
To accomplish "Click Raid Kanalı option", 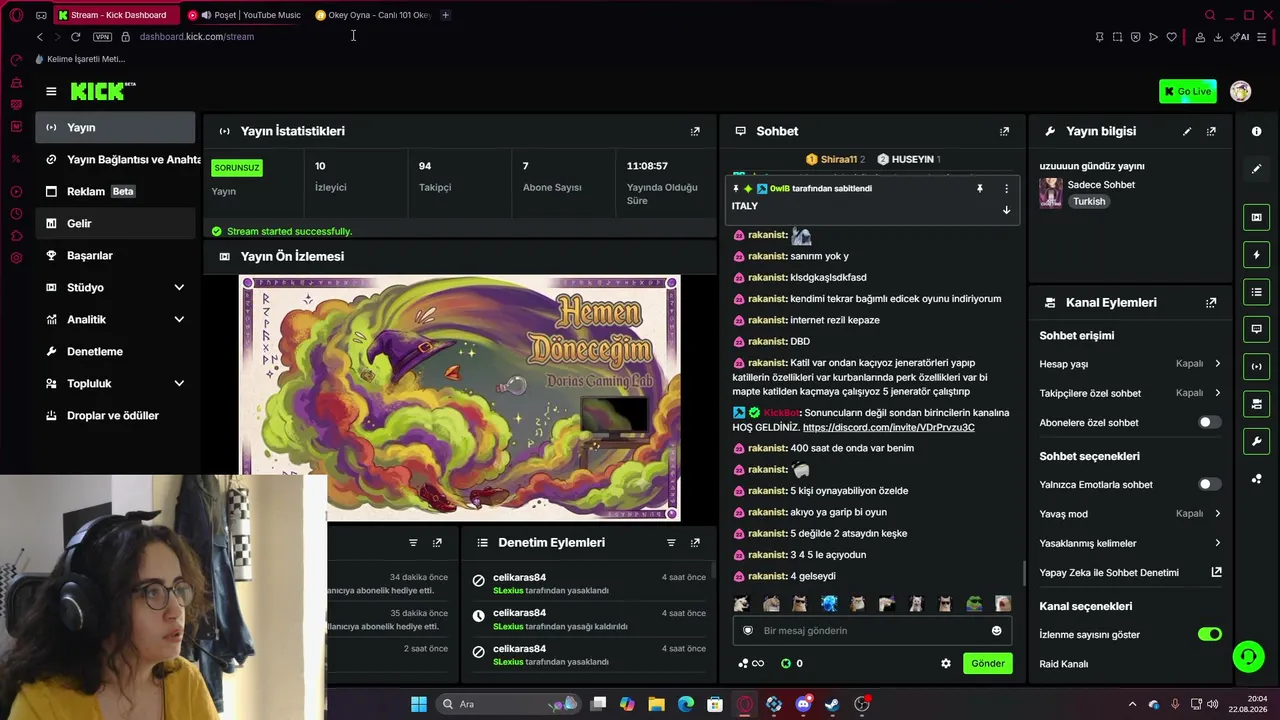I will (x=1064, y=663).
